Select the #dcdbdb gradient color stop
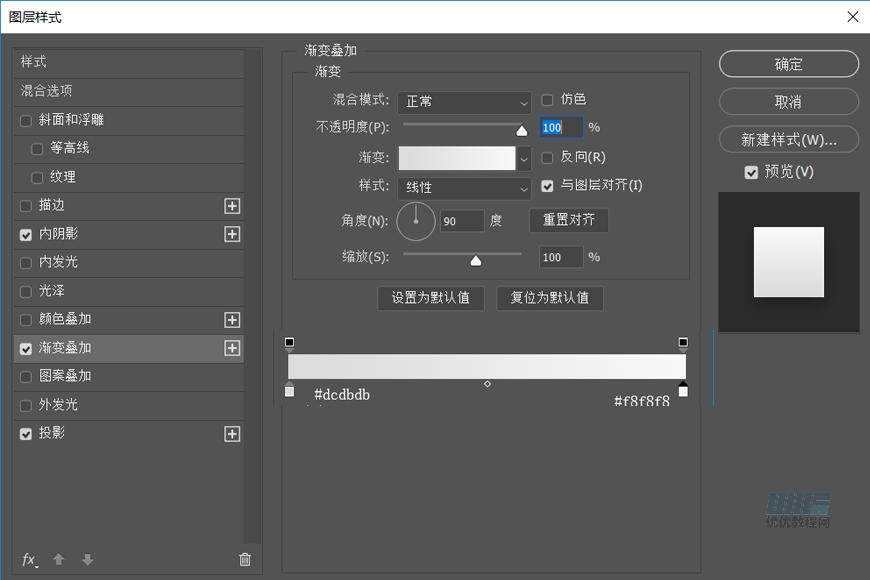The width and height of the screenshot is (870, 580). pos(289,391)
